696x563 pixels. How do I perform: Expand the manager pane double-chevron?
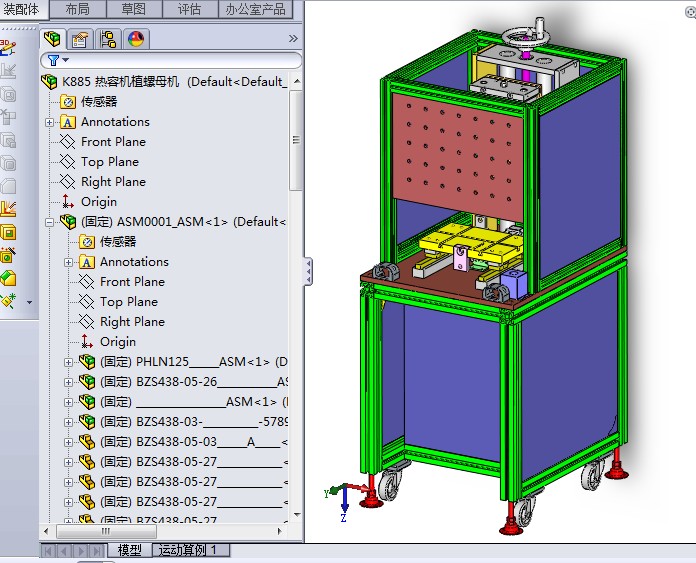coord(293,39)
